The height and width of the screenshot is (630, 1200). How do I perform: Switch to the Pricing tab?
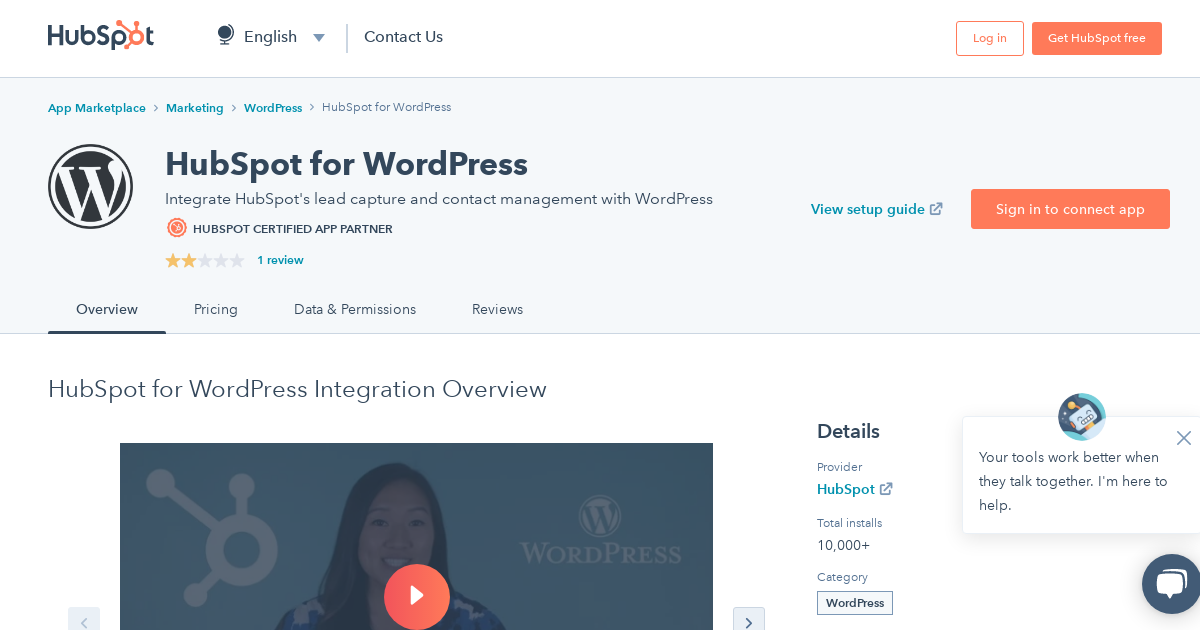(216, 309)
